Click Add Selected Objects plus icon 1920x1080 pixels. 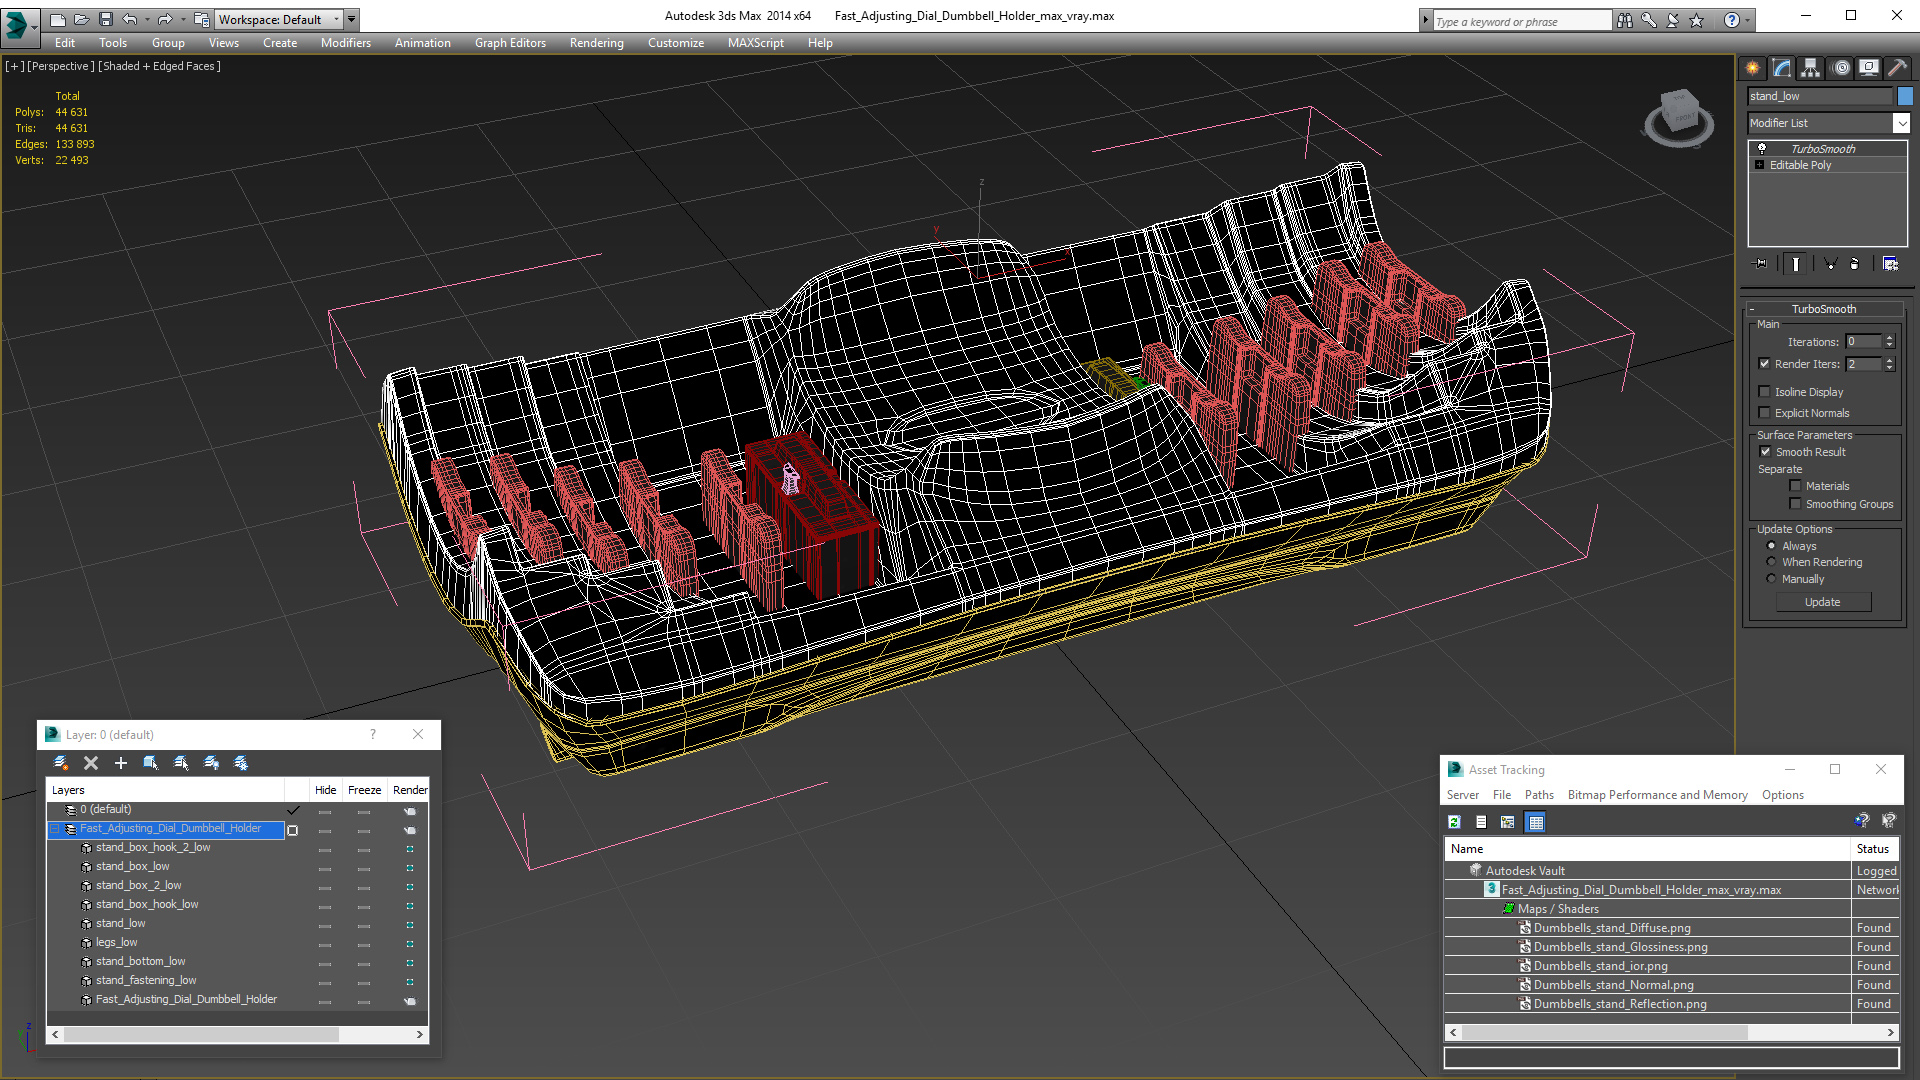pos(121,763)
